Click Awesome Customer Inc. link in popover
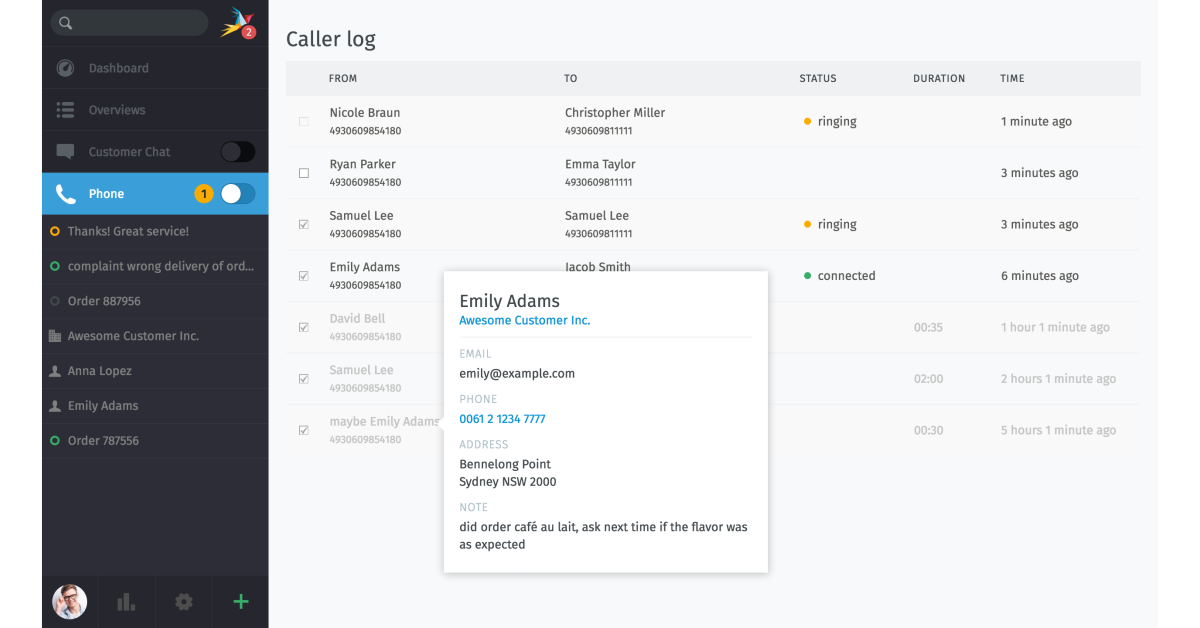 pos(524,321)
